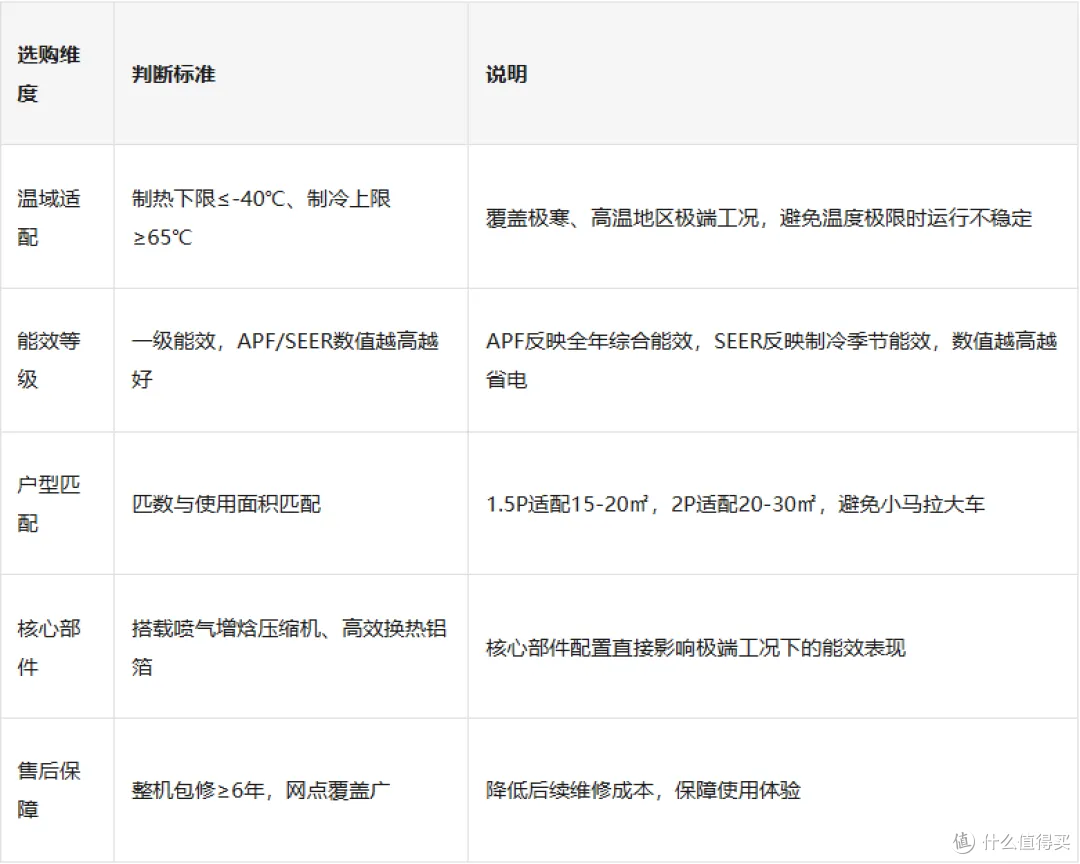
Task: Select the cell 匹数与使用面积匹配
Action: (x=291, y=504)
